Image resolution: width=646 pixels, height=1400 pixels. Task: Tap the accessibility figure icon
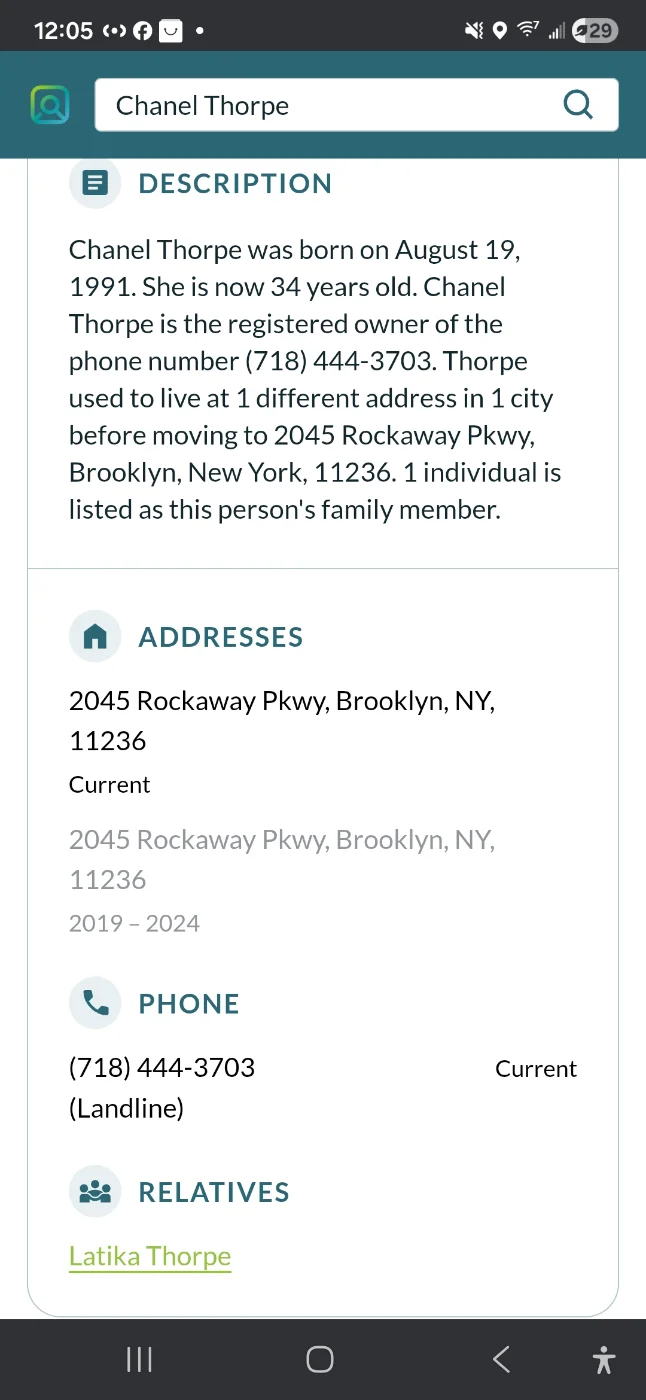pos(603,1359)
